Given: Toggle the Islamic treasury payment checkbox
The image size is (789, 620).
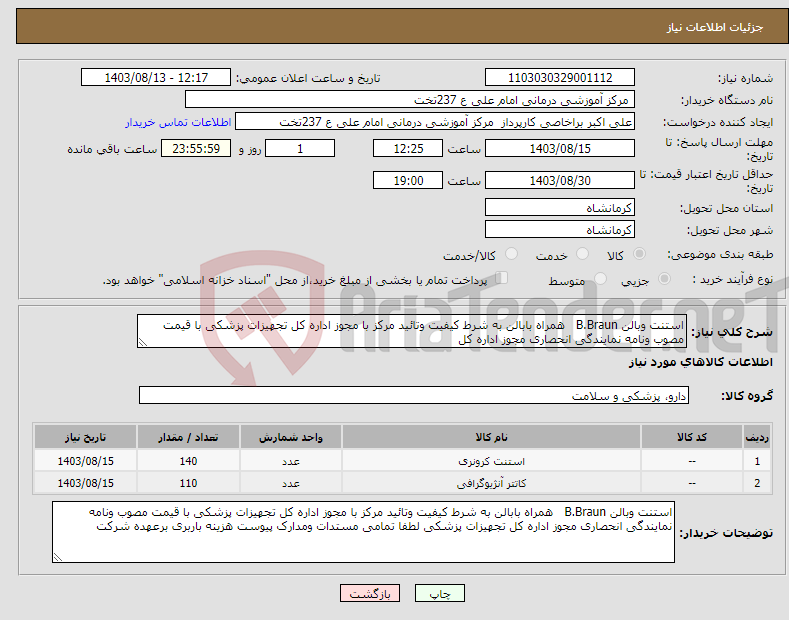Looking at the screenshot, I should pyautogui.click(x=502, y=277).
